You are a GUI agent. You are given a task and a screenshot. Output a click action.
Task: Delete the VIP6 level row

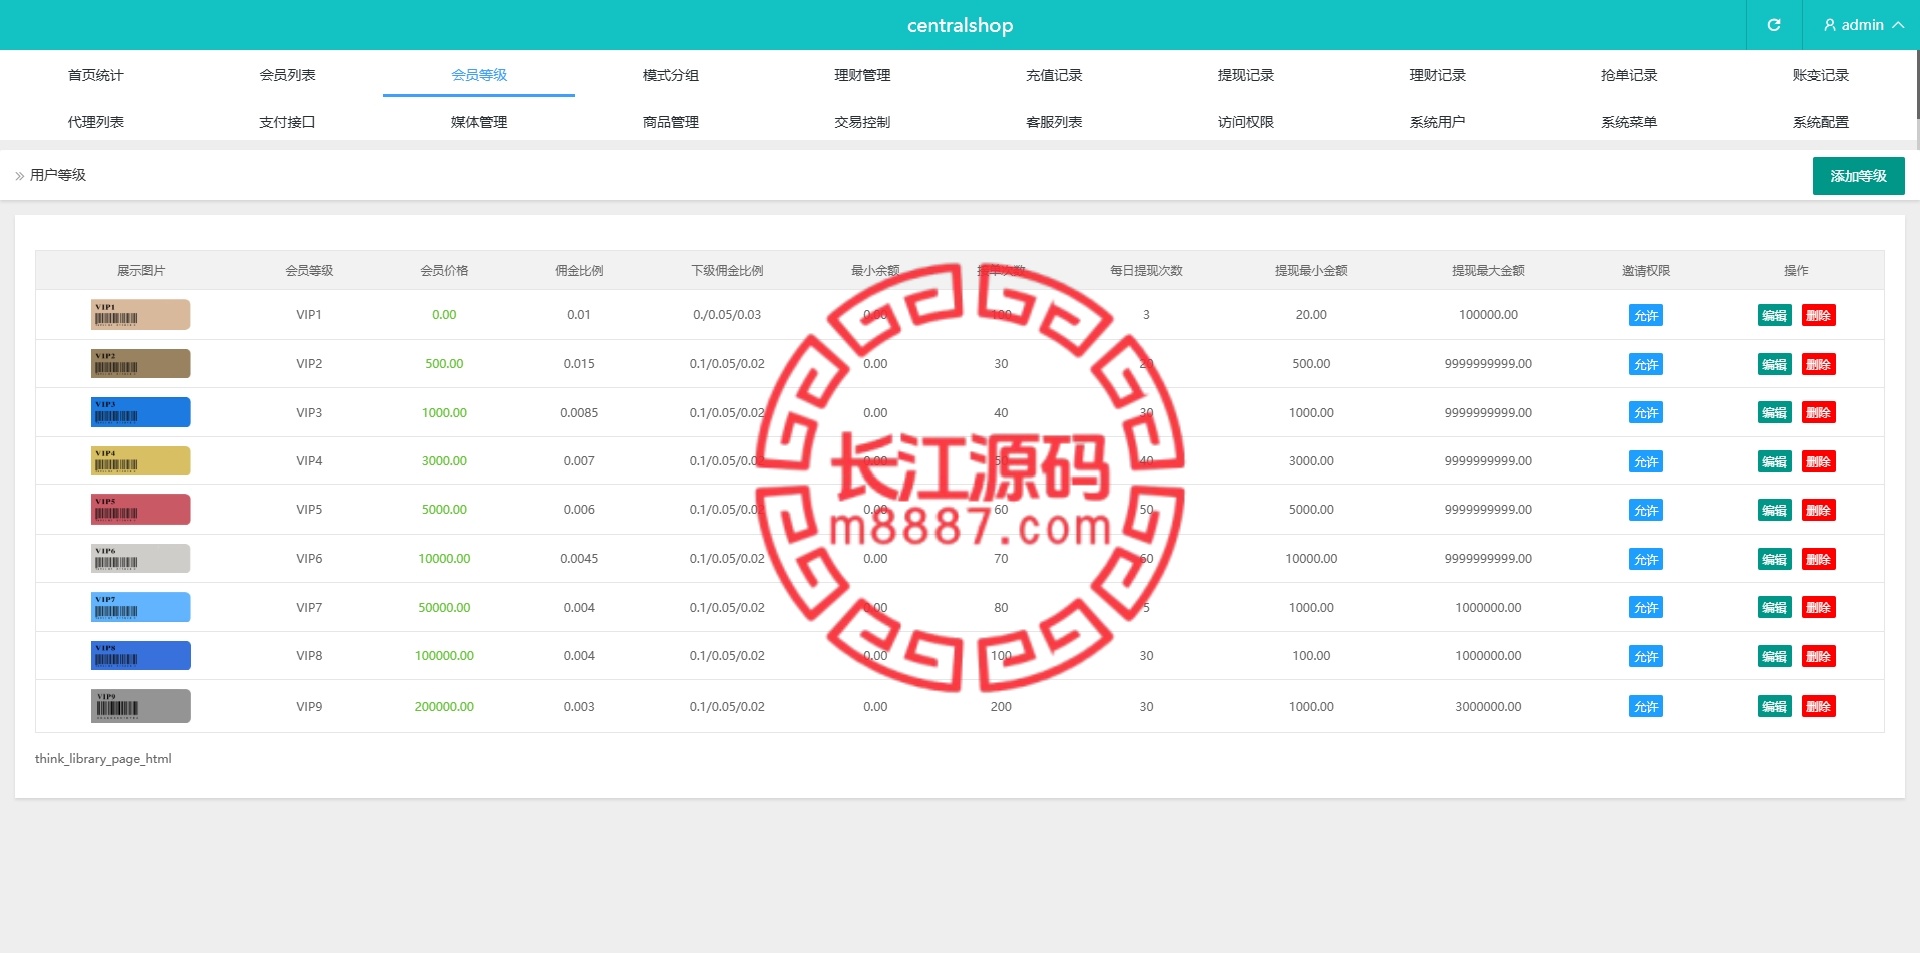1819,559
